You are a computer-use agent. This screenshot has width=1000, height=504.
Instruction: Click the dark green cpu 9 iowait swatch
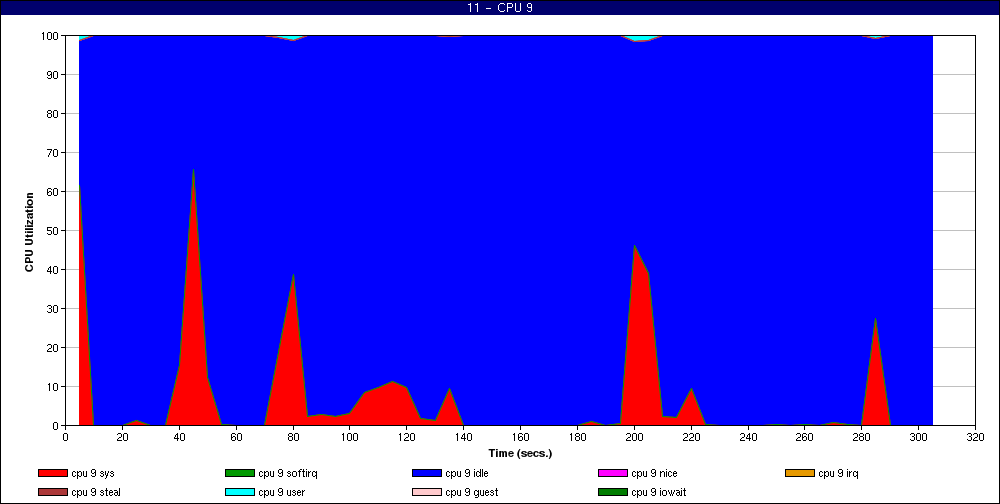[612, 493]
